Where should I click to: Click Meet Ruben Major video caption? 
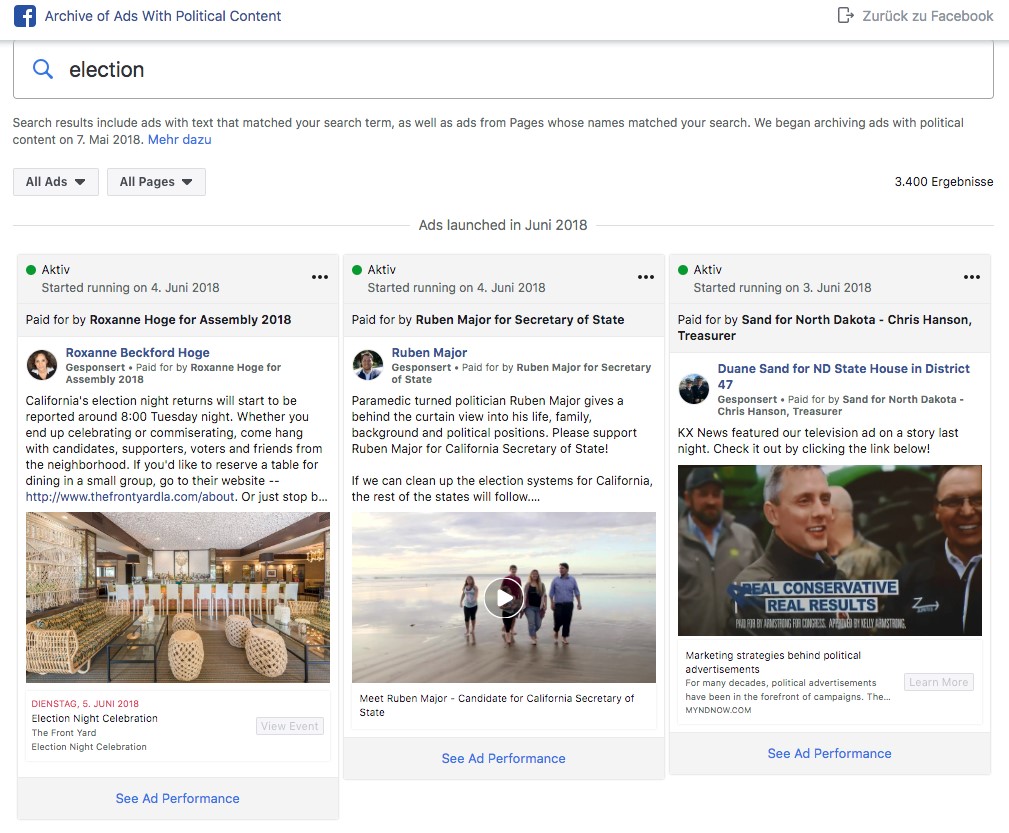click(x=496, y=706)
